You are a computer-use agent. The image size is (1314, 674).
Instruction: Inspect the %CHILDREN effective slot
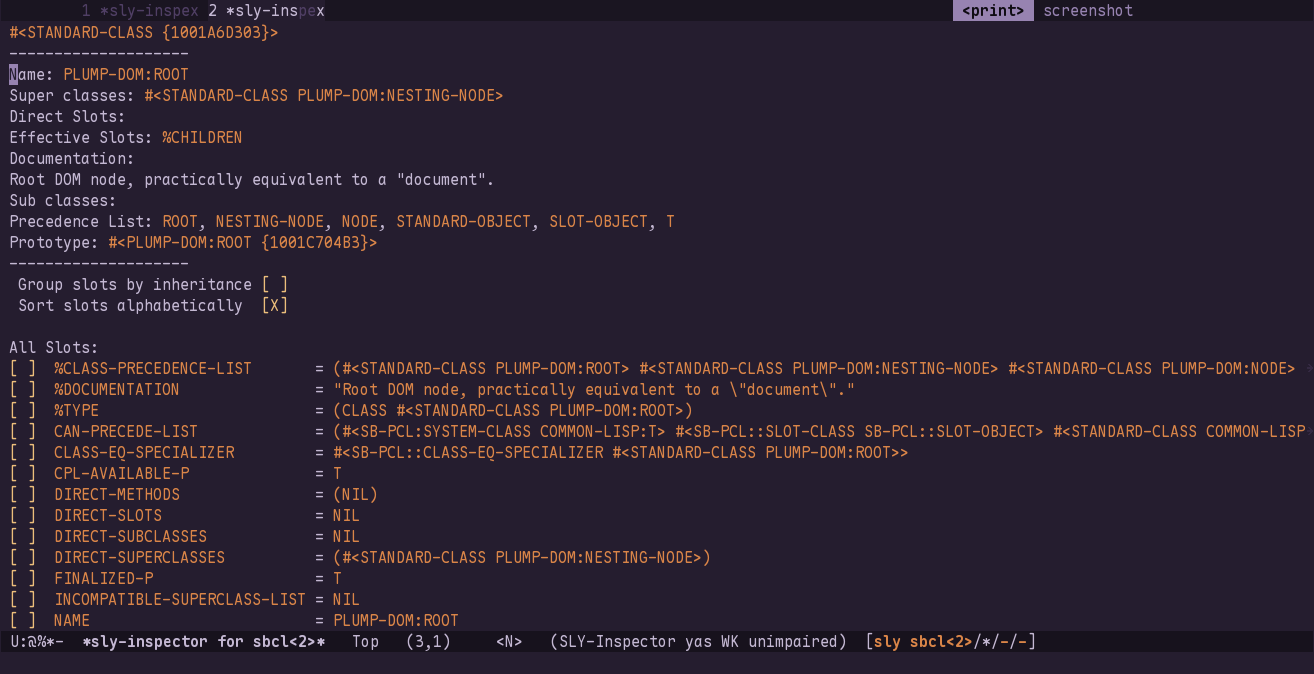[x=202, y=138]
